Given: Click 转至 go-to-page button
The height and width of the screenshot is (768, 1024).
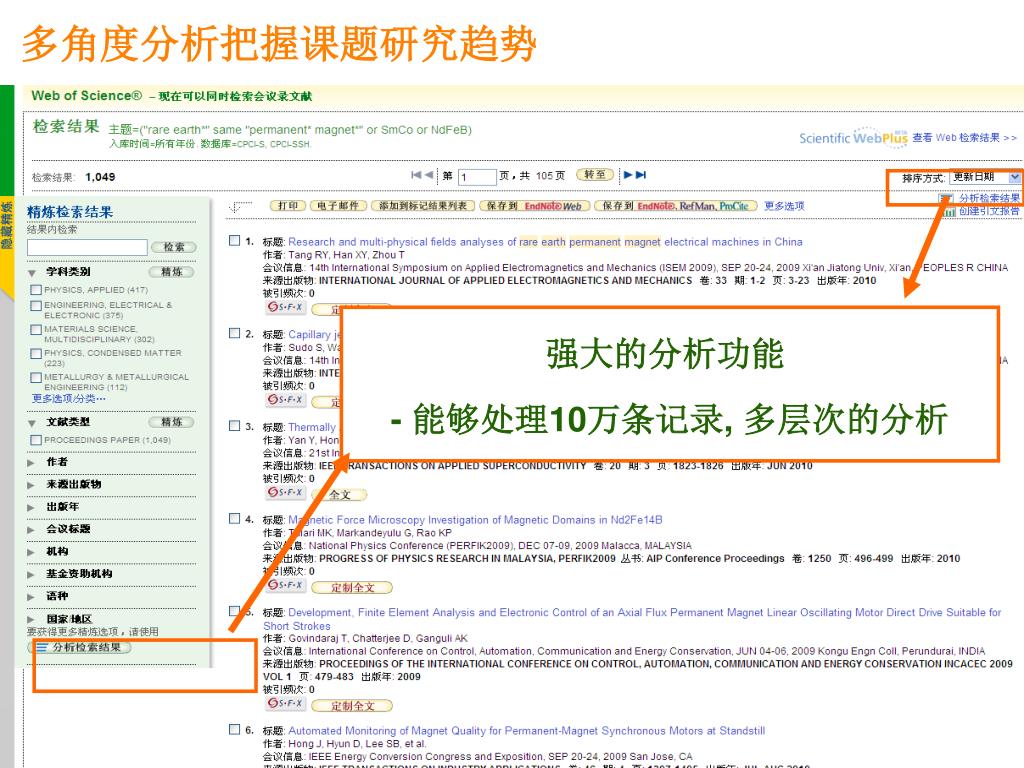Looking at the screenshot, I should point(595,175).
